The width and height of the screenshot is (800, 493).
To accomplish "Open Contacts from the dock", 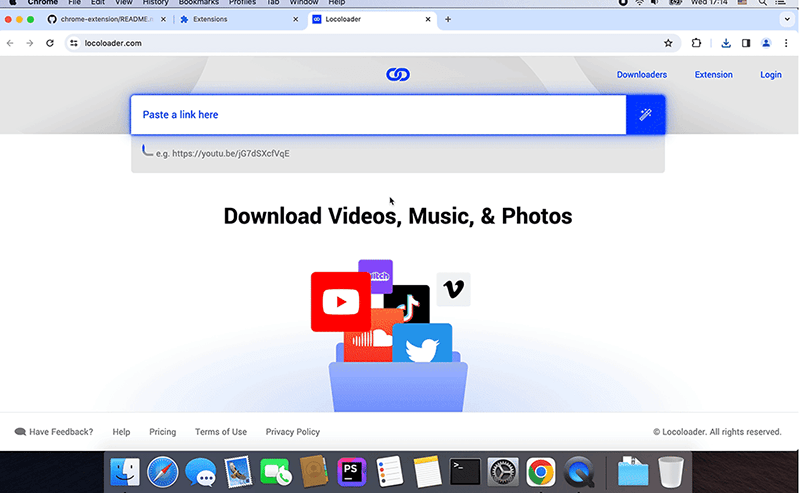I will pyautogui.click(x=313, y=472).
